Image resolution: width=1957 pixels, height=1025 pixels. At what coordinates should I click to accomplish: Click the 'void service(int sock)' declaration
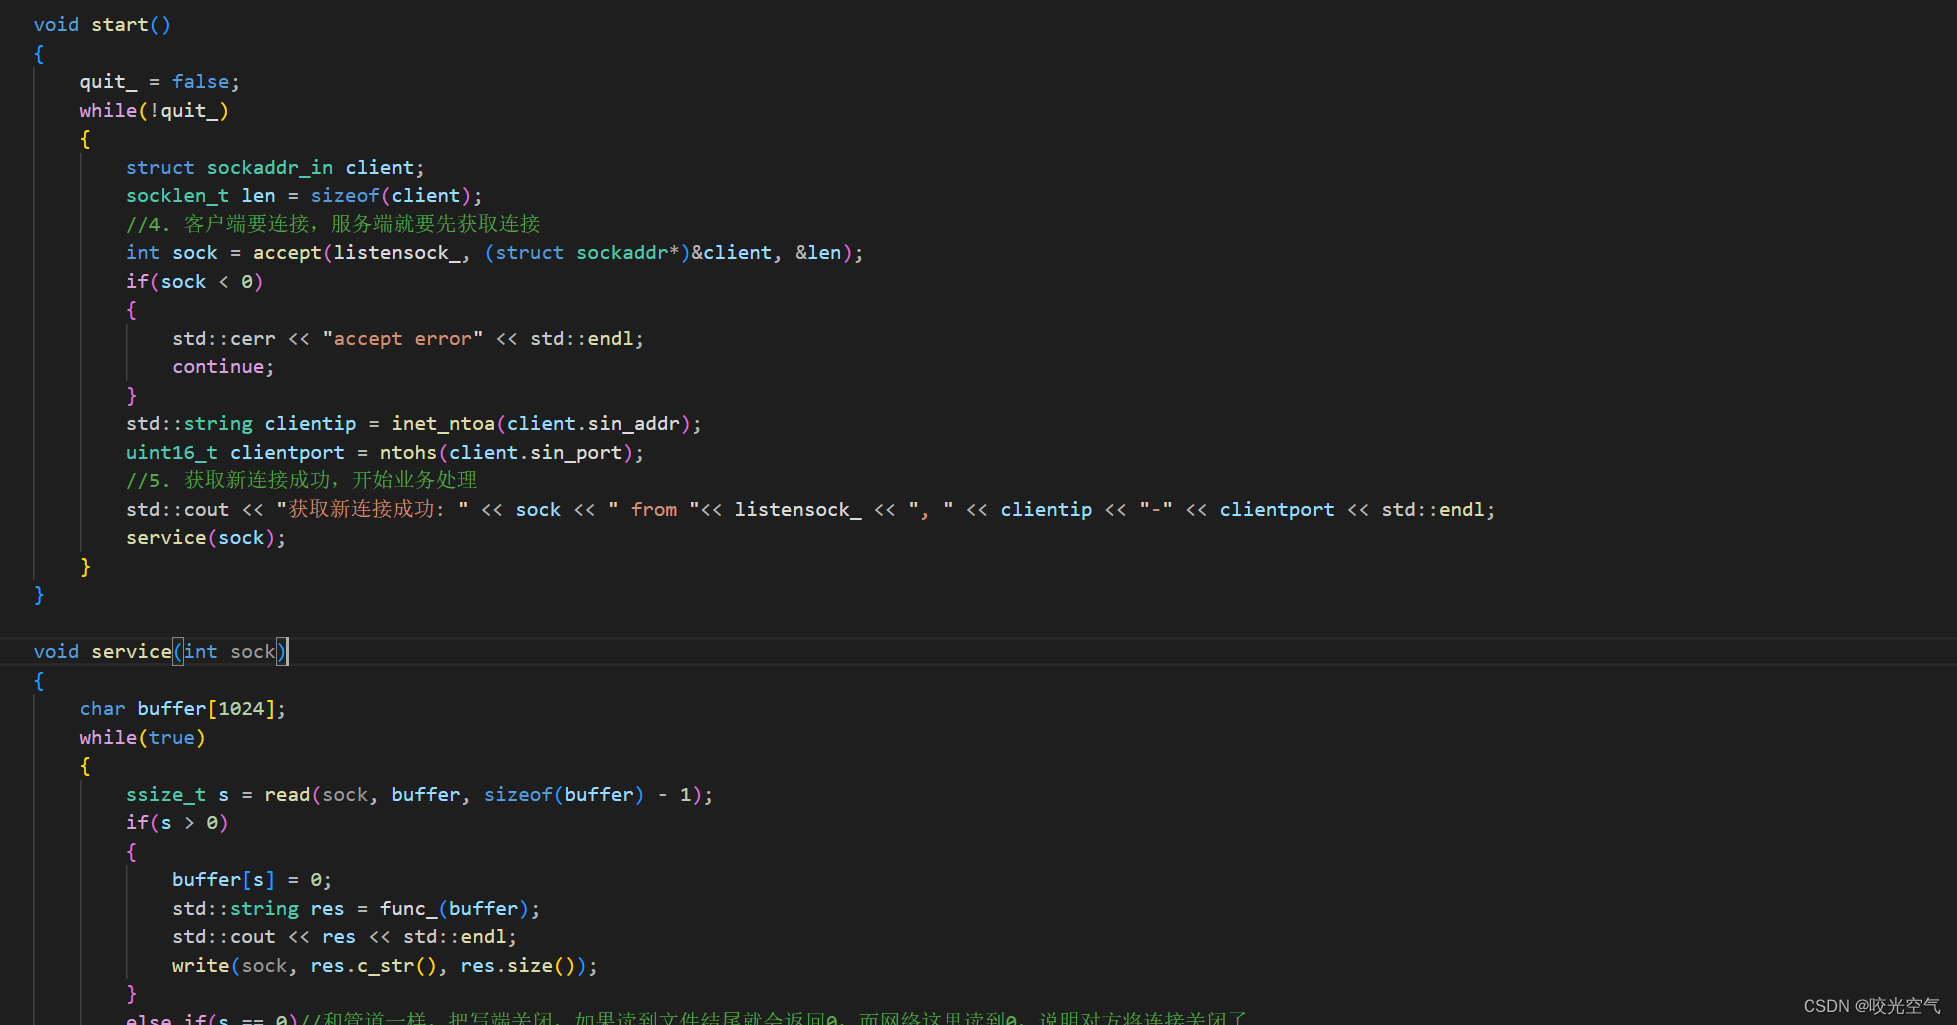[161, 652]
